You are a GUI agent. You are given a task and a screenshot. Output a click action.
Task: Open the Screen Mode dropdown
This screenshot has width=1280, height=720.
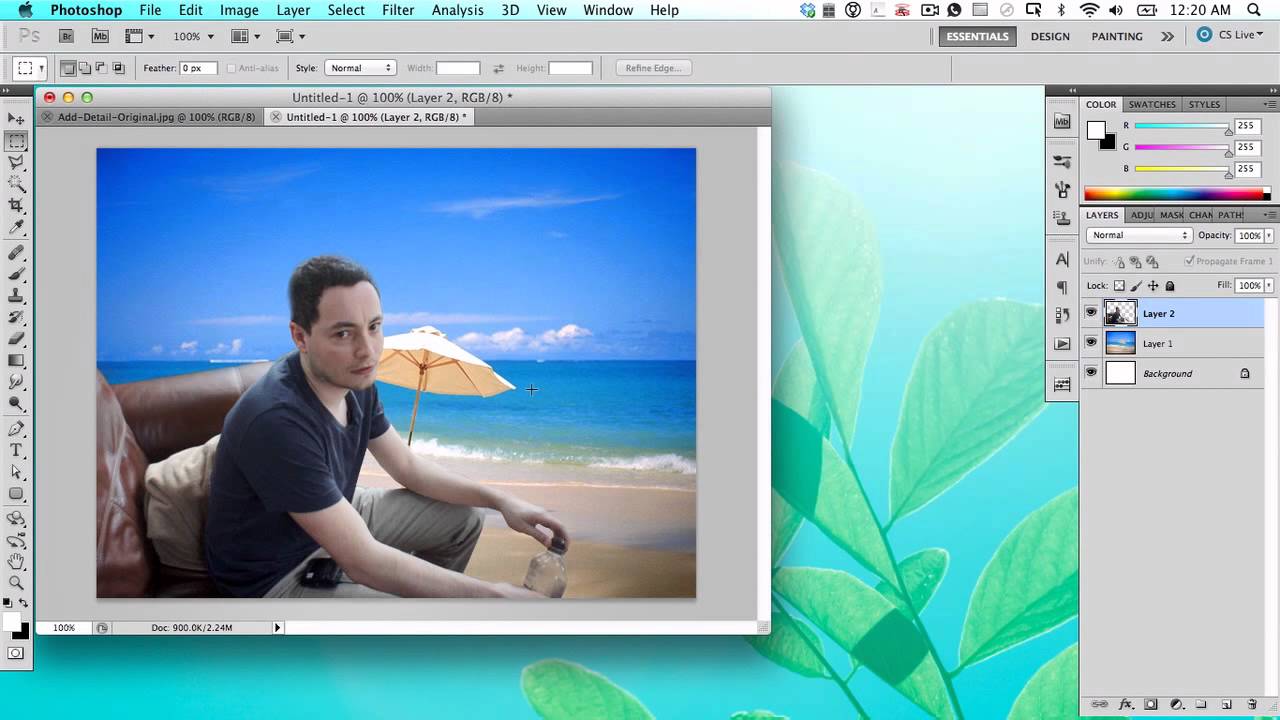coord(290,36)
